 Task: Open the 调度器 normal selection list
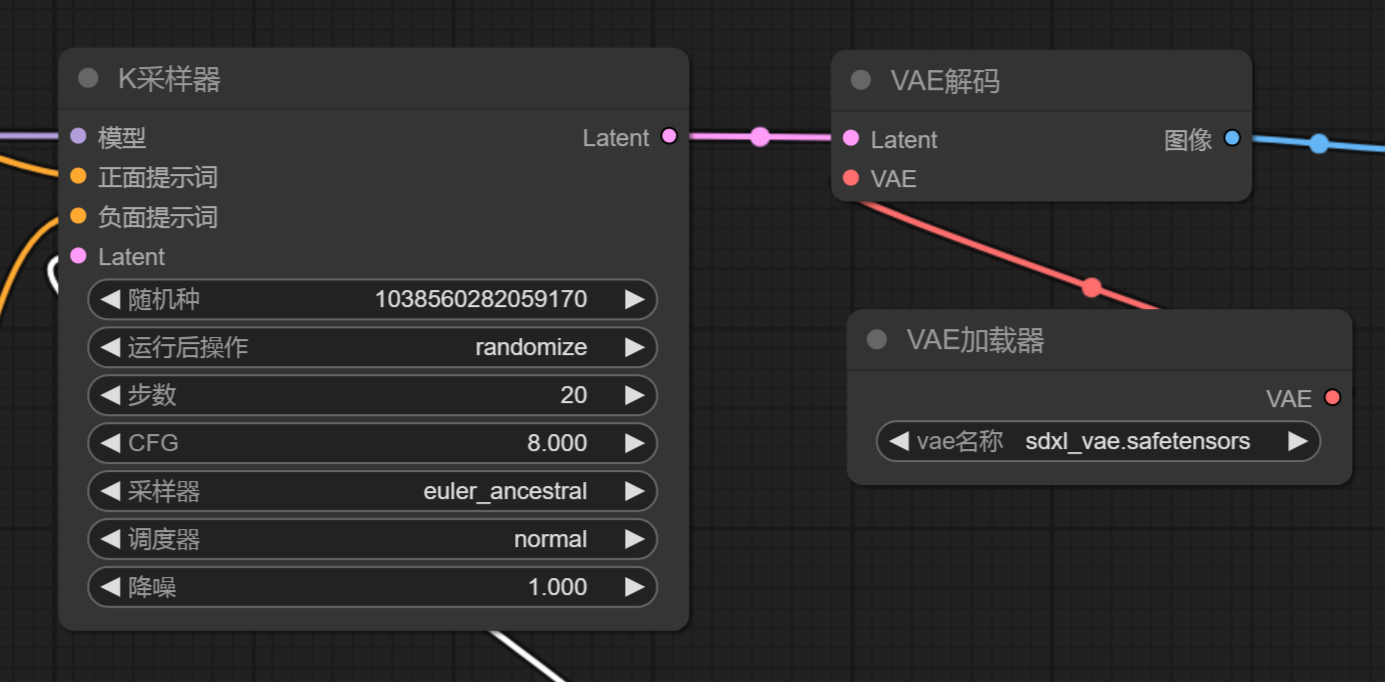coord(373,539)
